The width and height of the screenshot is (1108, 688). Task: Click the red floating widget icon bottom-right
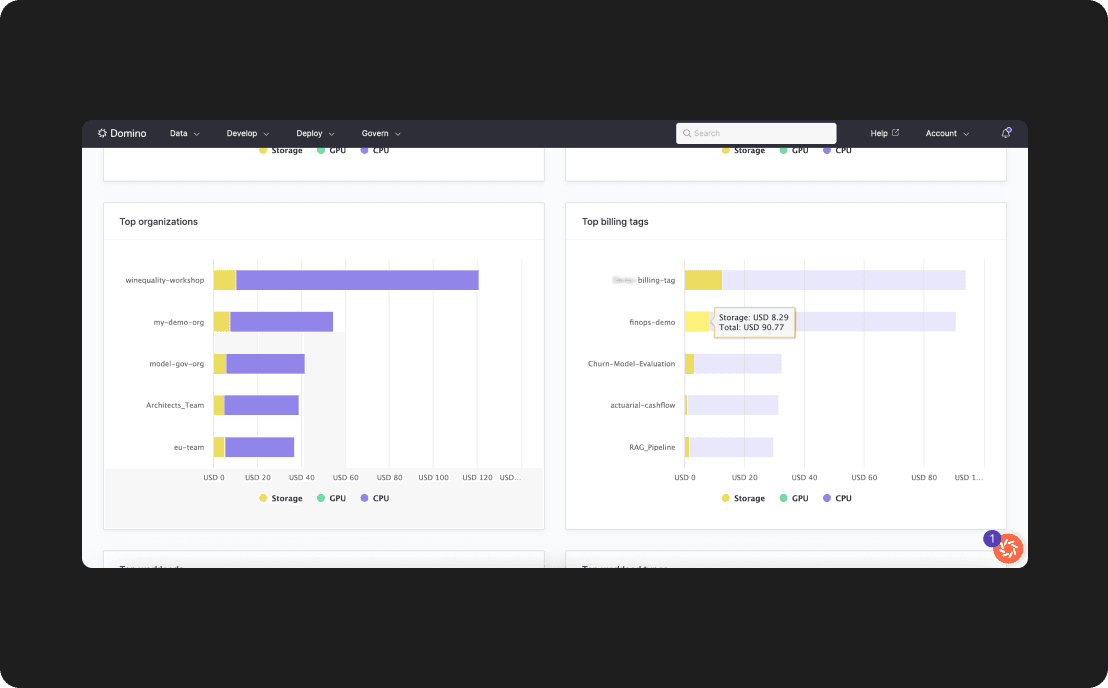[1009, 548]
